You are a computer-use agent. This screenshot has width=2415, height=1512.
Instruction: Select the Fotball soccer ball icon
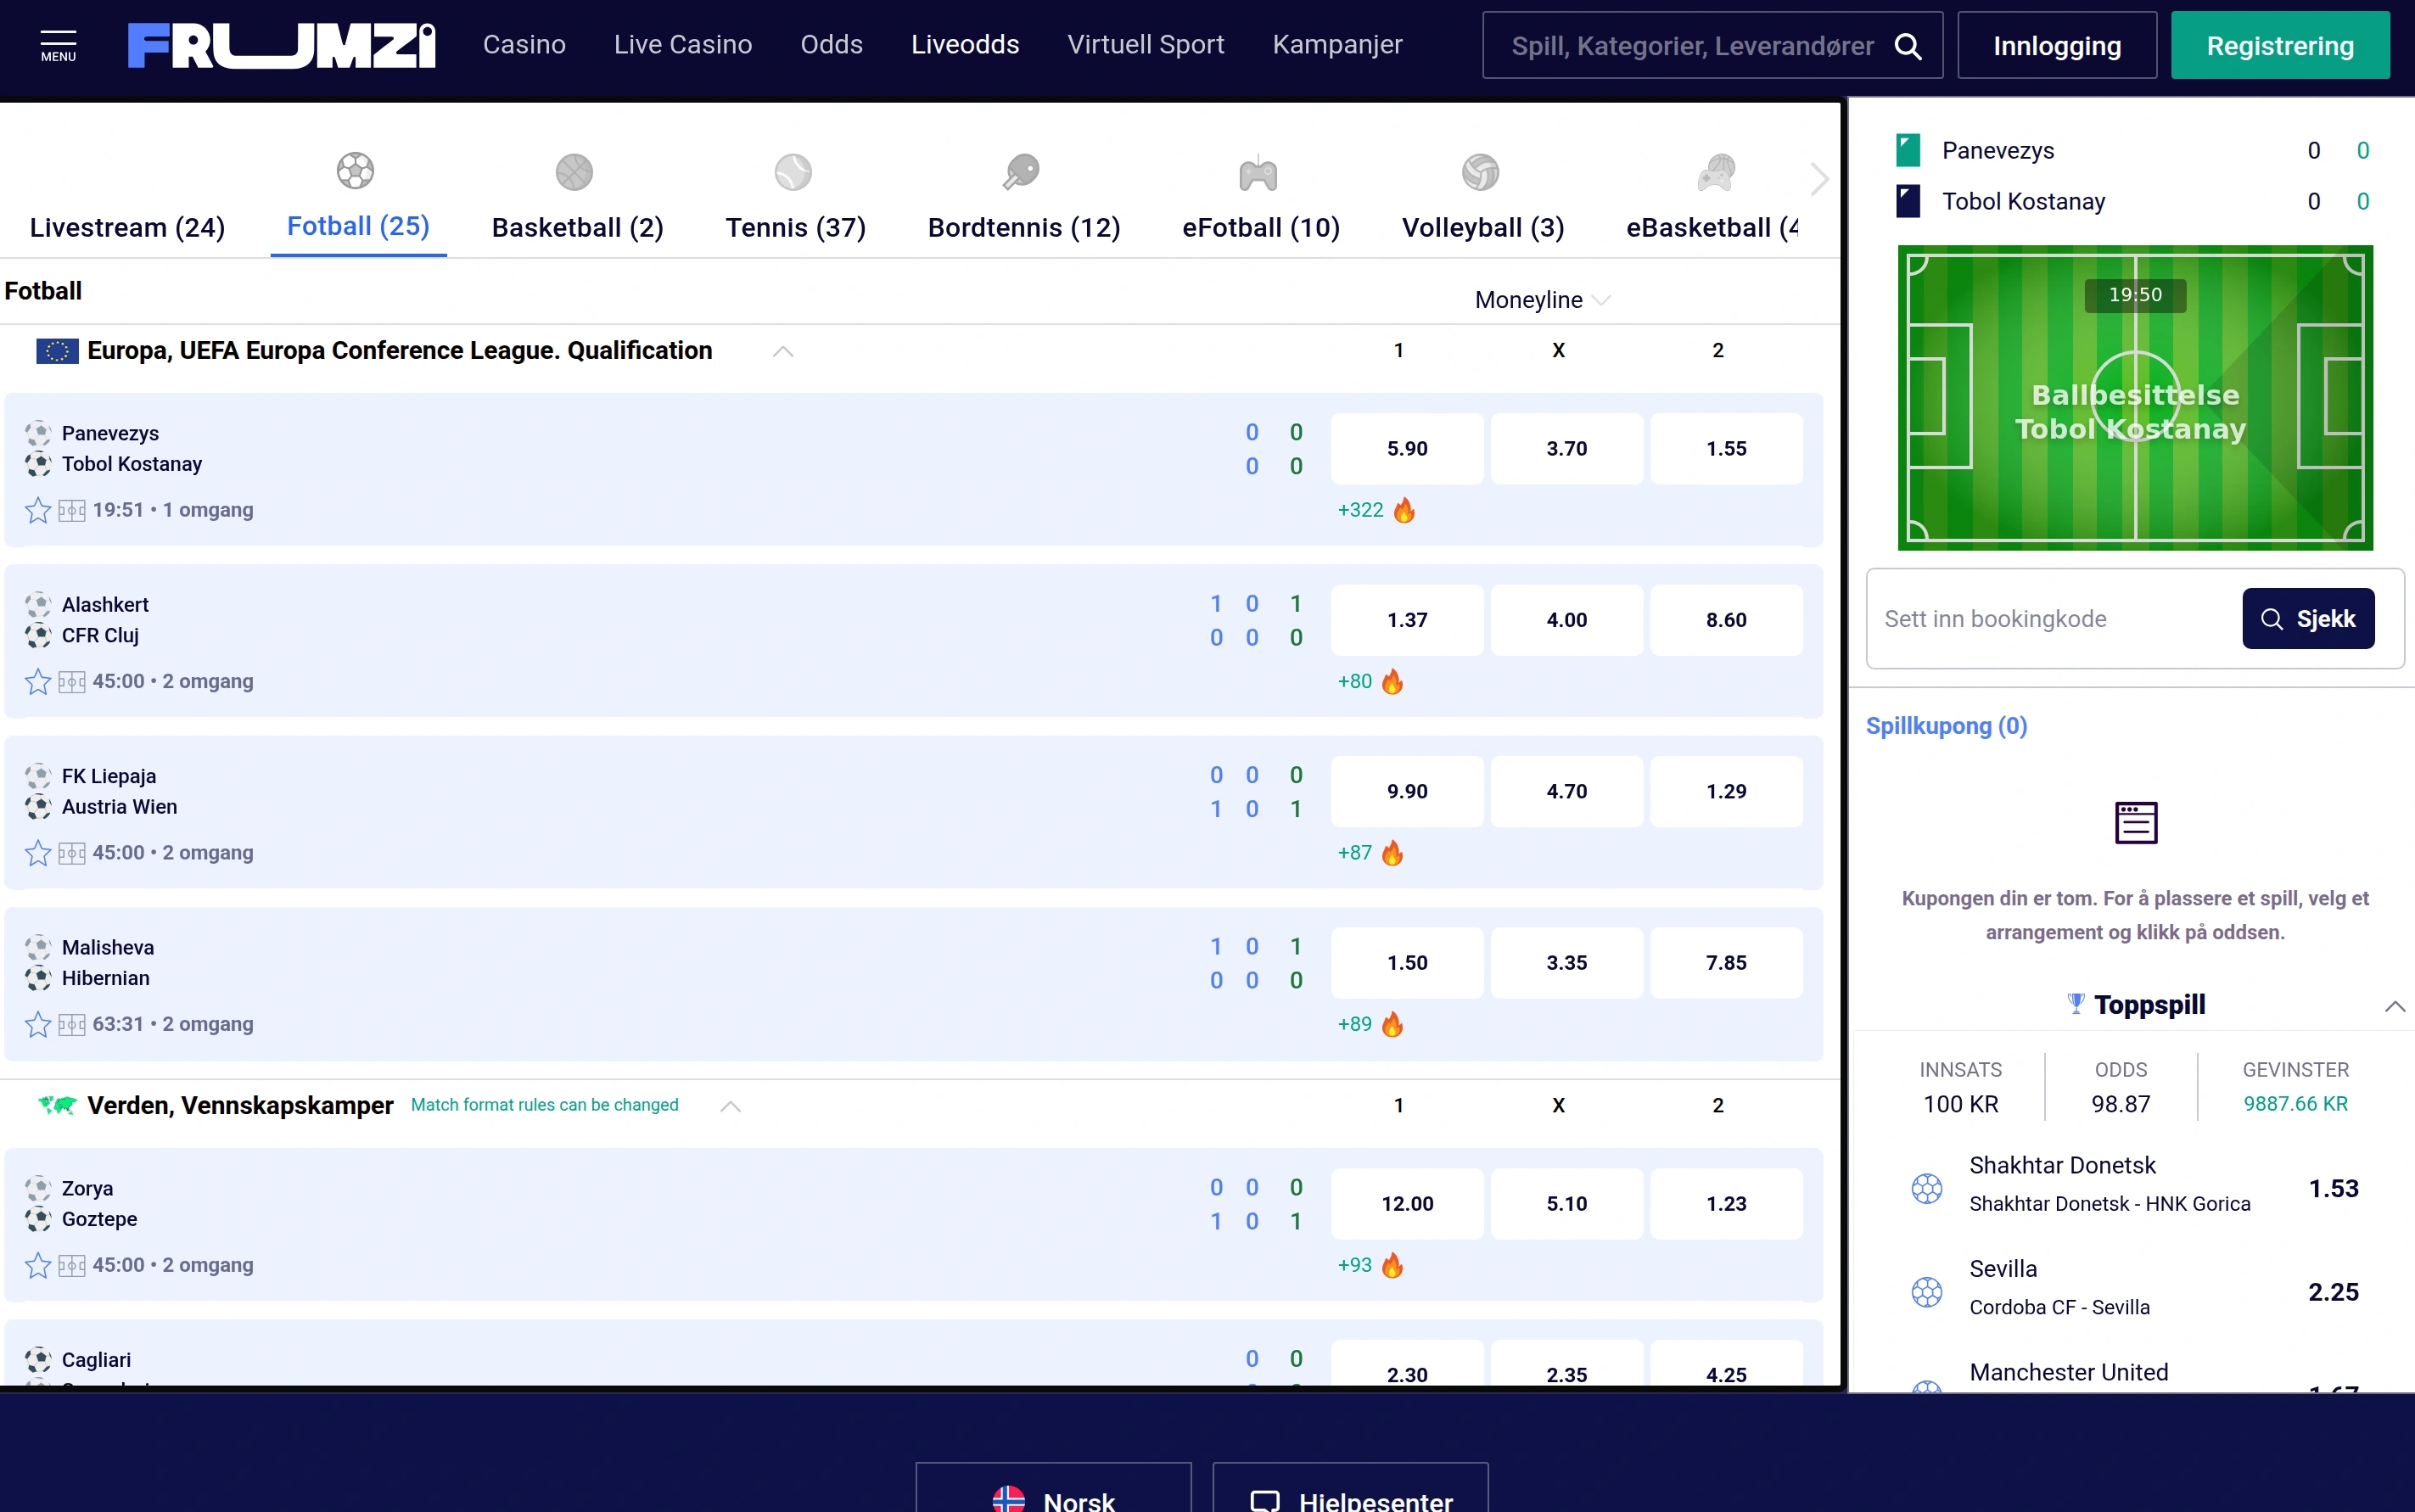(x=355, y=171)
